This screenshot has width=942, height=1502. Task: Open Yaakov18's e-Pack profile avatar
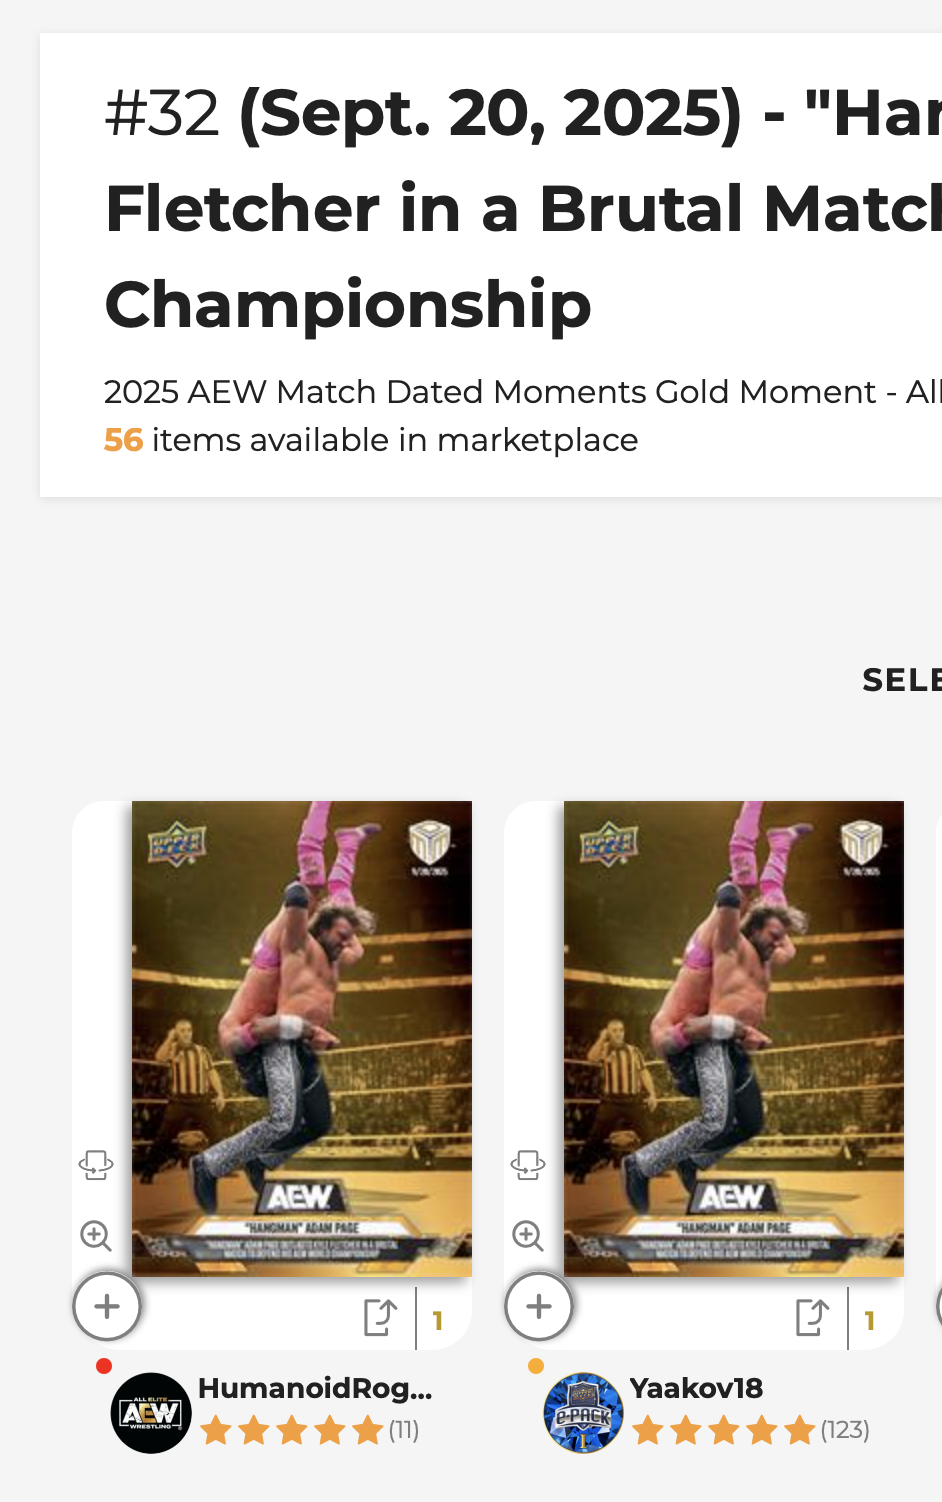click(583, 1412)
